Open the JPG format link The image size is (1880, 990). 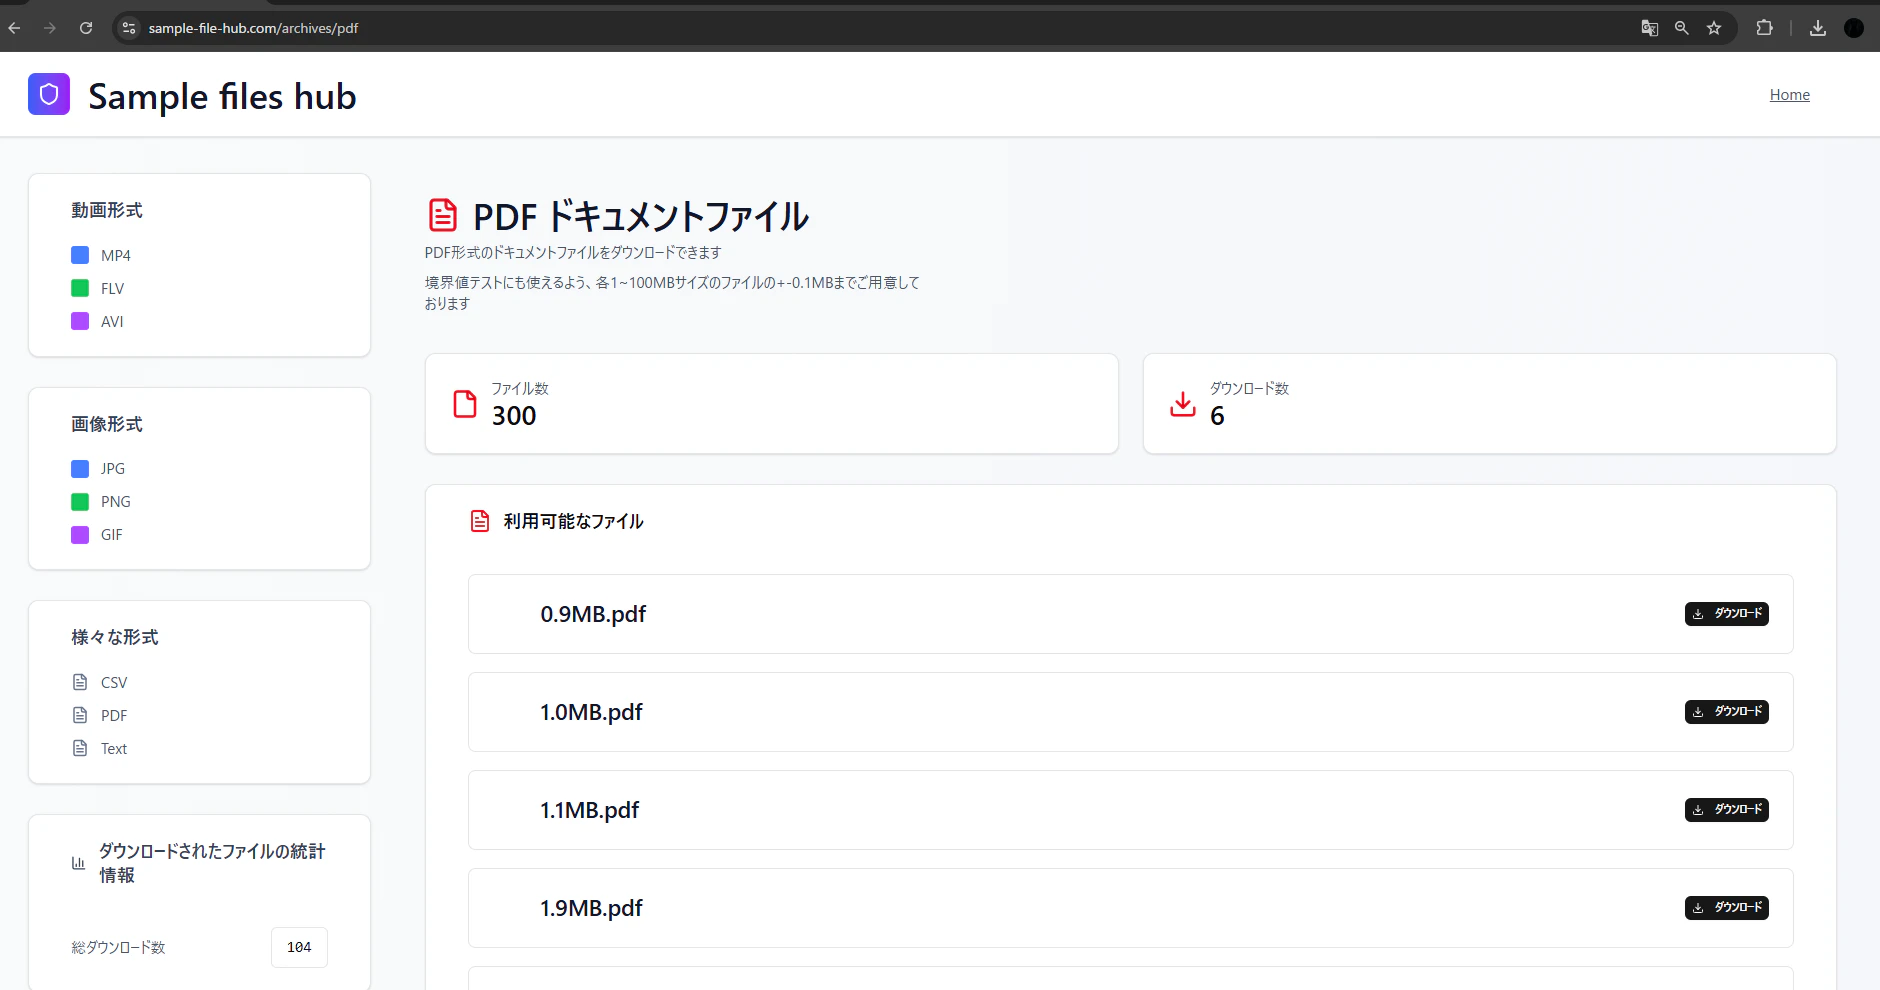(x=113, y=469)
